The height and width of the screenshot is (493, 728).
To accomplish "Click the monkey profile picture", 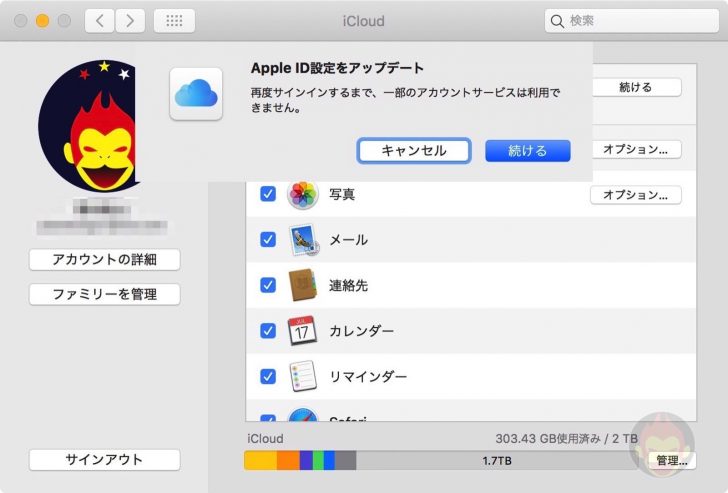I will [x=89, y=125].
